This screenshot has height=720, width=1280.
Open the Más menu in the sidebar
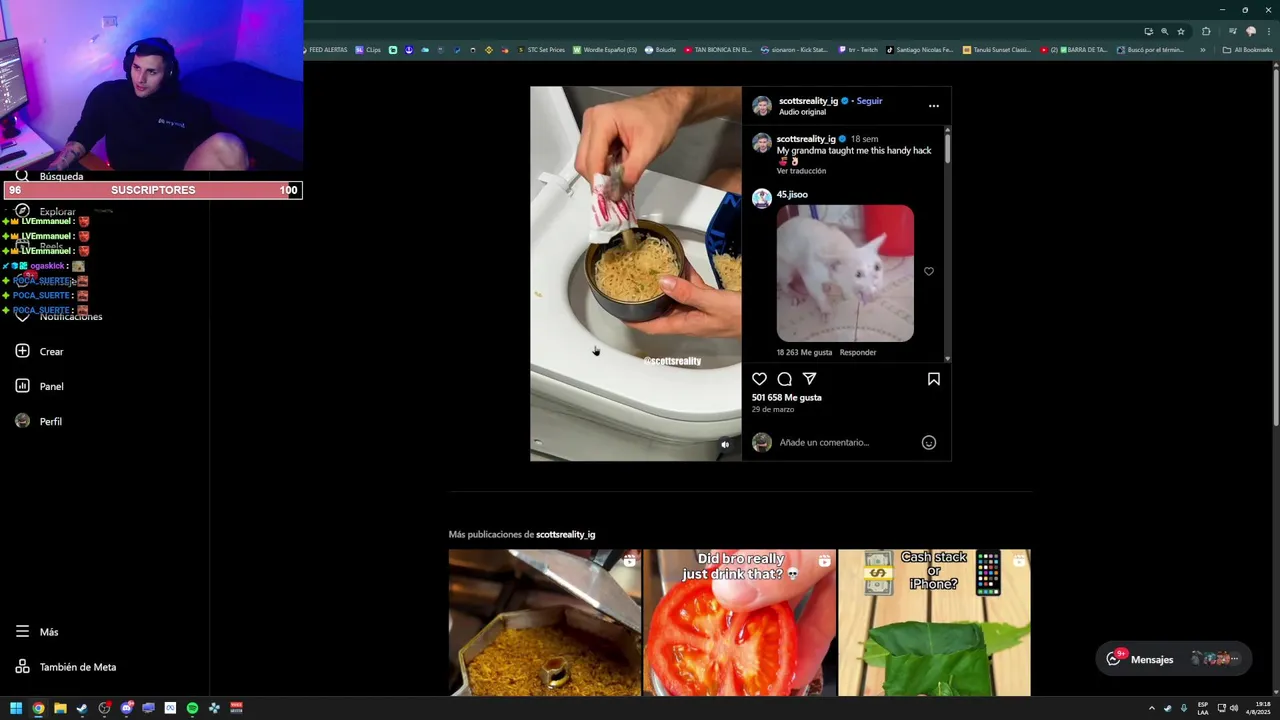click(37, 632)
